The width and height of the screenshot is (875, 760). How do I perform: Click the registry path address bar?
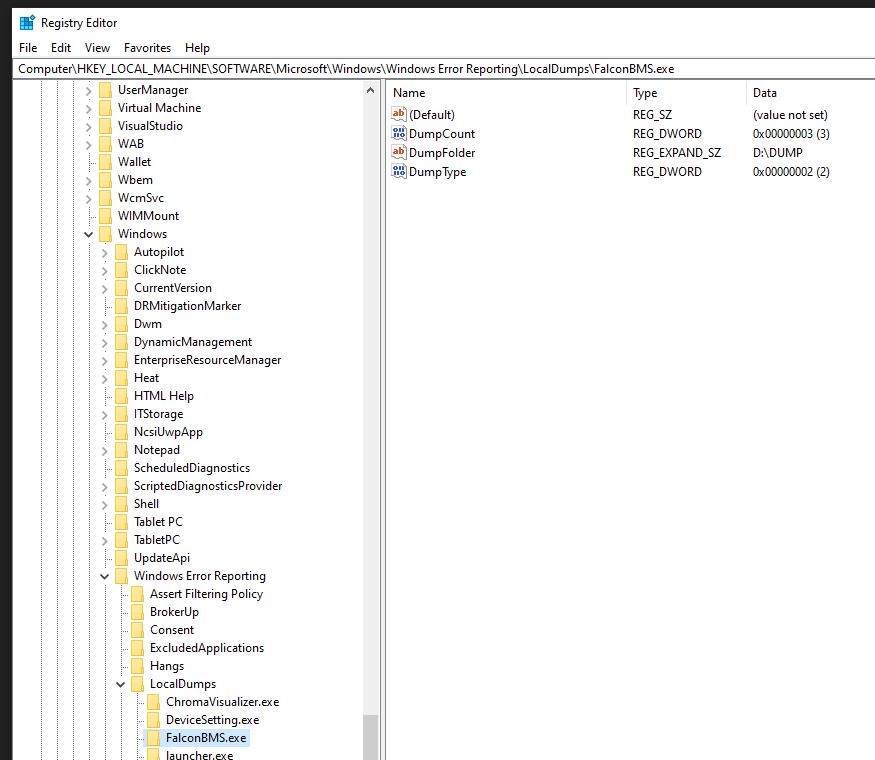[x=444, y=69]
